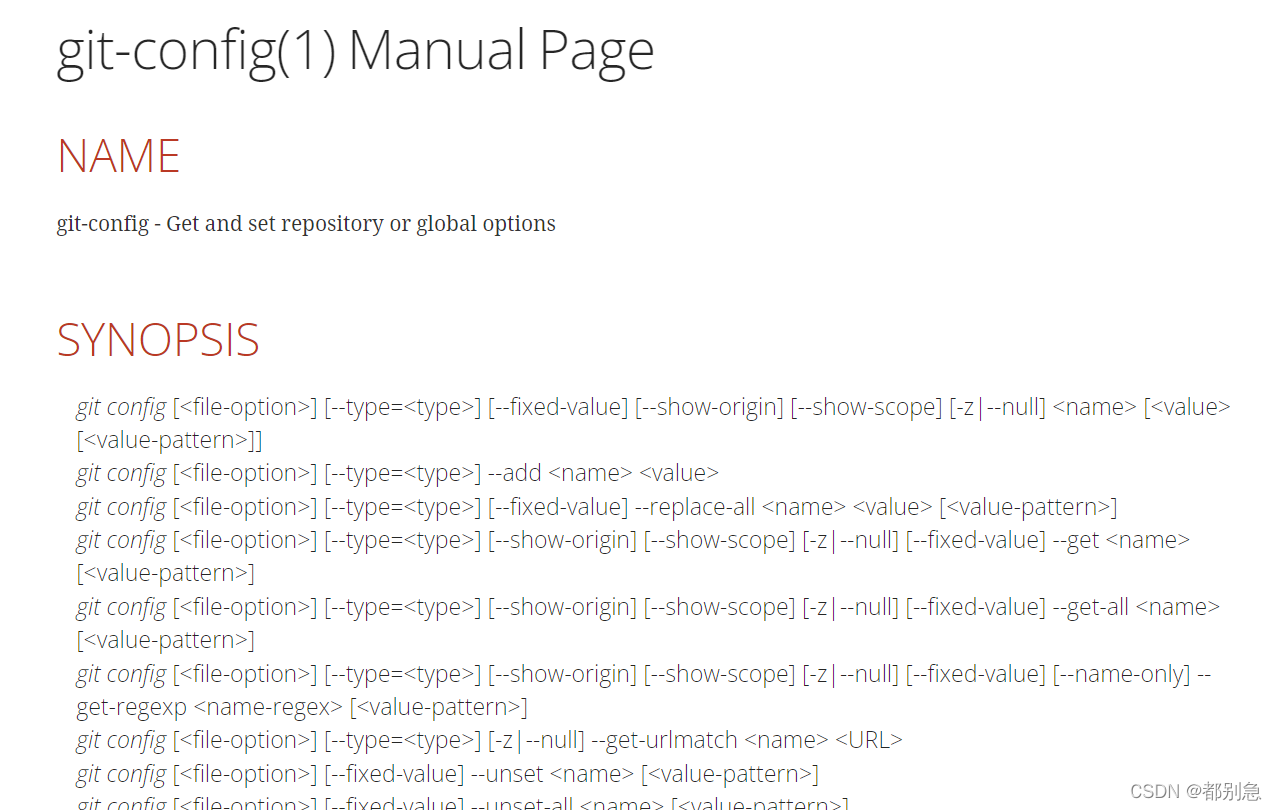Viewport: 1277px width, 810px height.
Task: Click the "--get-urlmatch" option text
Action: pos(666,741)
